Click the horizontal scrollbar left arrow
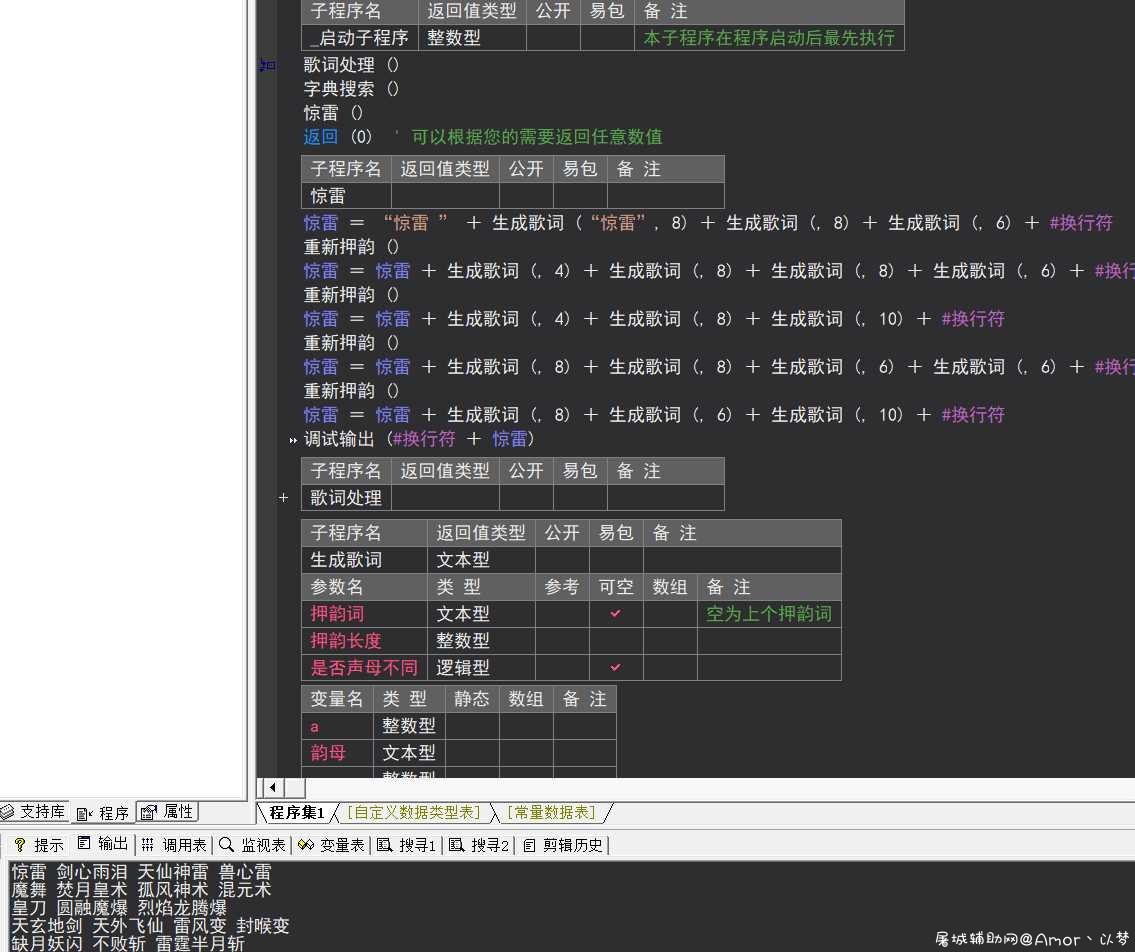This screenshot has height=952, width=1135. point(272,787)
